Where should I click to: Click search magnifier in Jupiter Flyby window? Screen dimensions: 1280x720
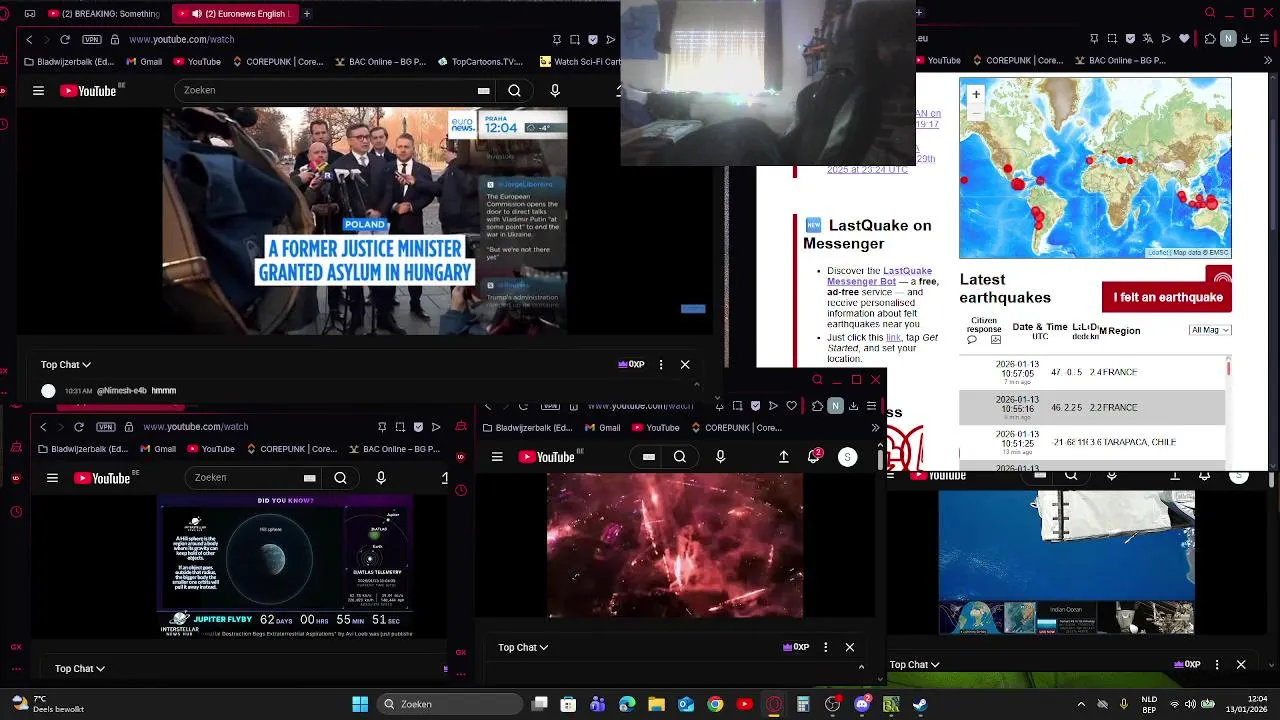(x=340, y=478)
